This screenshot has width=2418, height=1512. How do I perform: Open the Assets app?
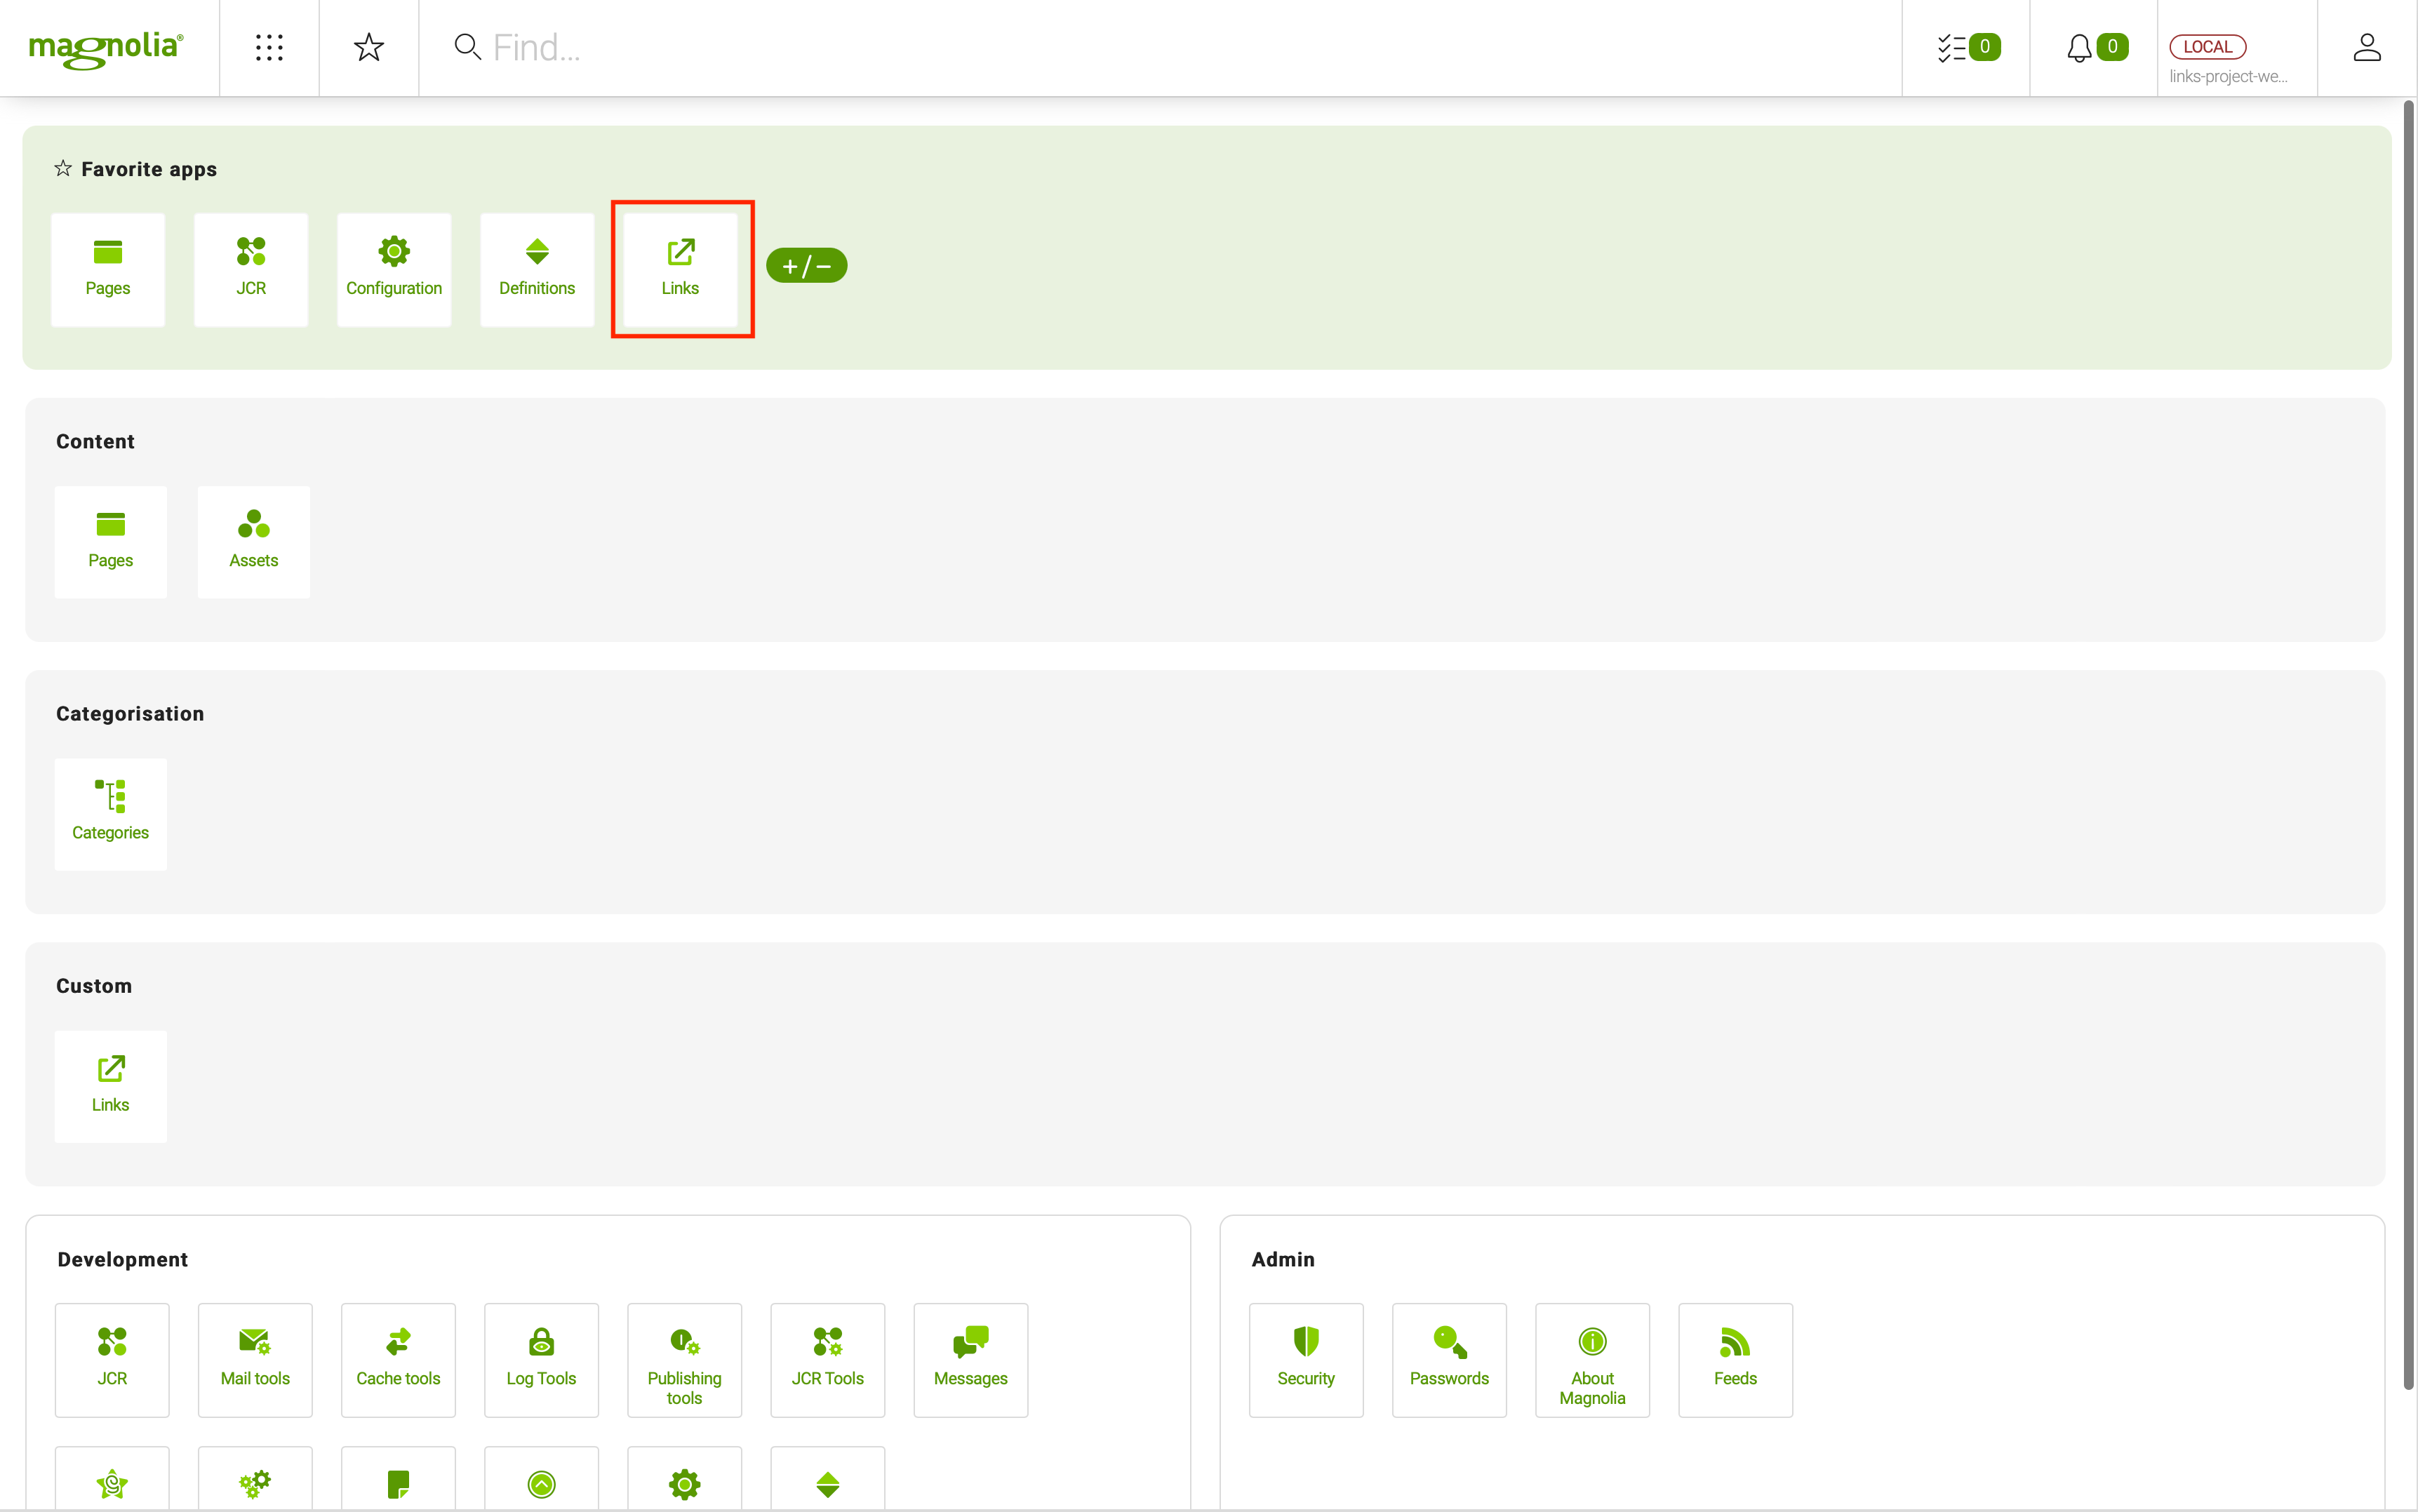[x=253, y=541]
